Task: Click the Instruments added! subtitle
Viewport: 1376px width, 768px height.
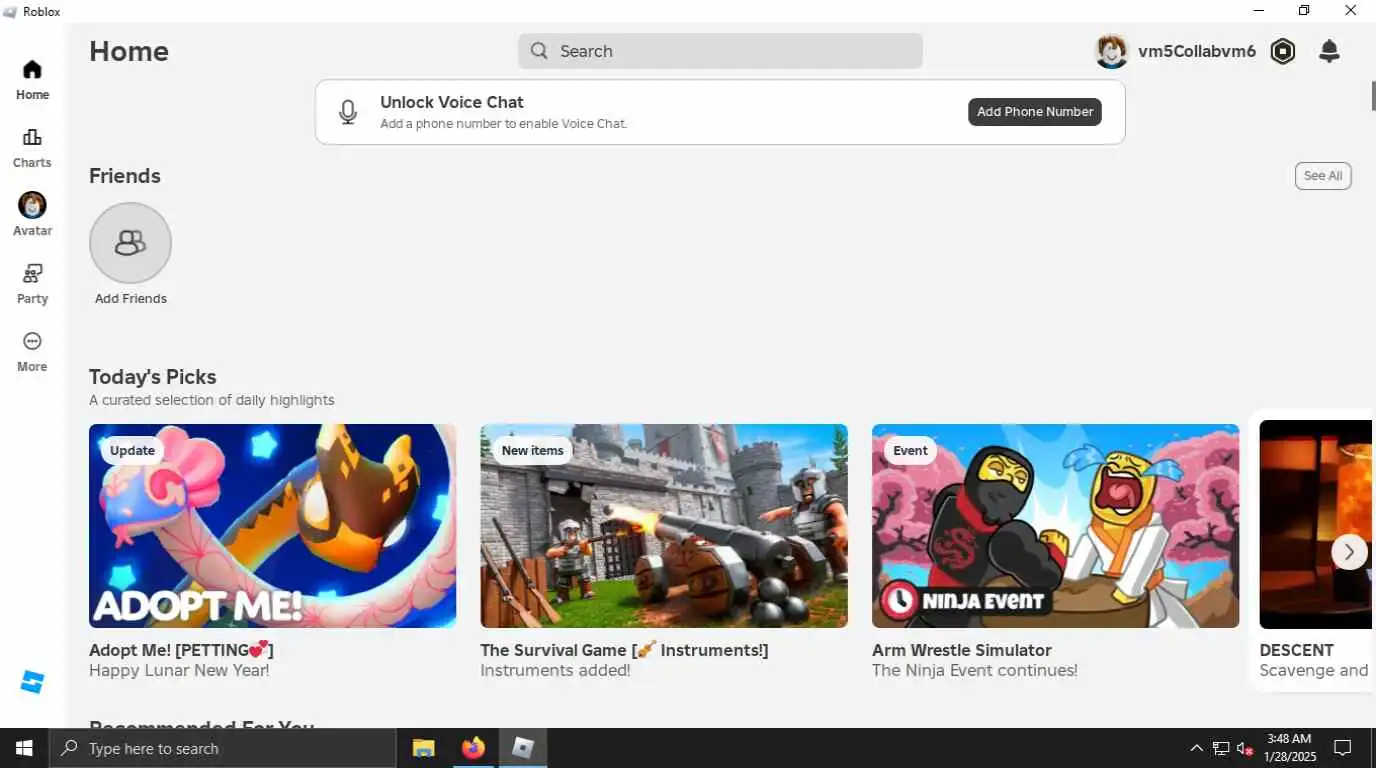Action: pyautogui.click(x=555, y=671)
